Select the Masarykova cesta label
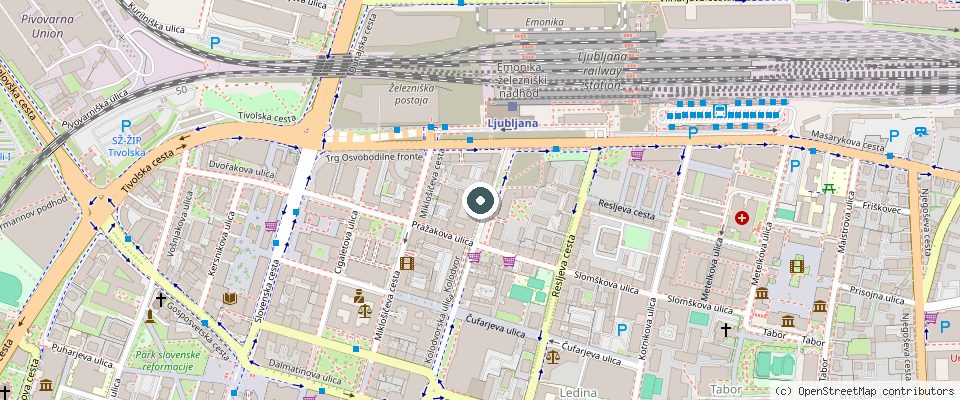960x400 pixels. pyautogui.click(x=847, y=142)
